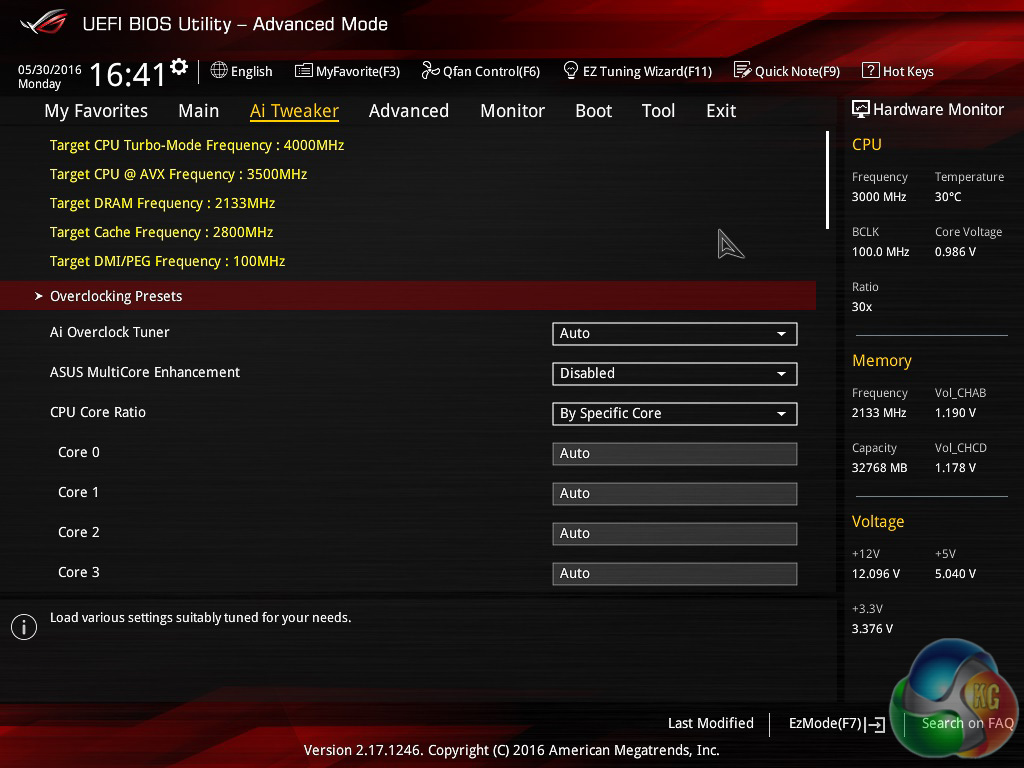The width and height of the screenshot is (1024, 768).
Task: Click the Core 0 ratio field
Action: 675,454
